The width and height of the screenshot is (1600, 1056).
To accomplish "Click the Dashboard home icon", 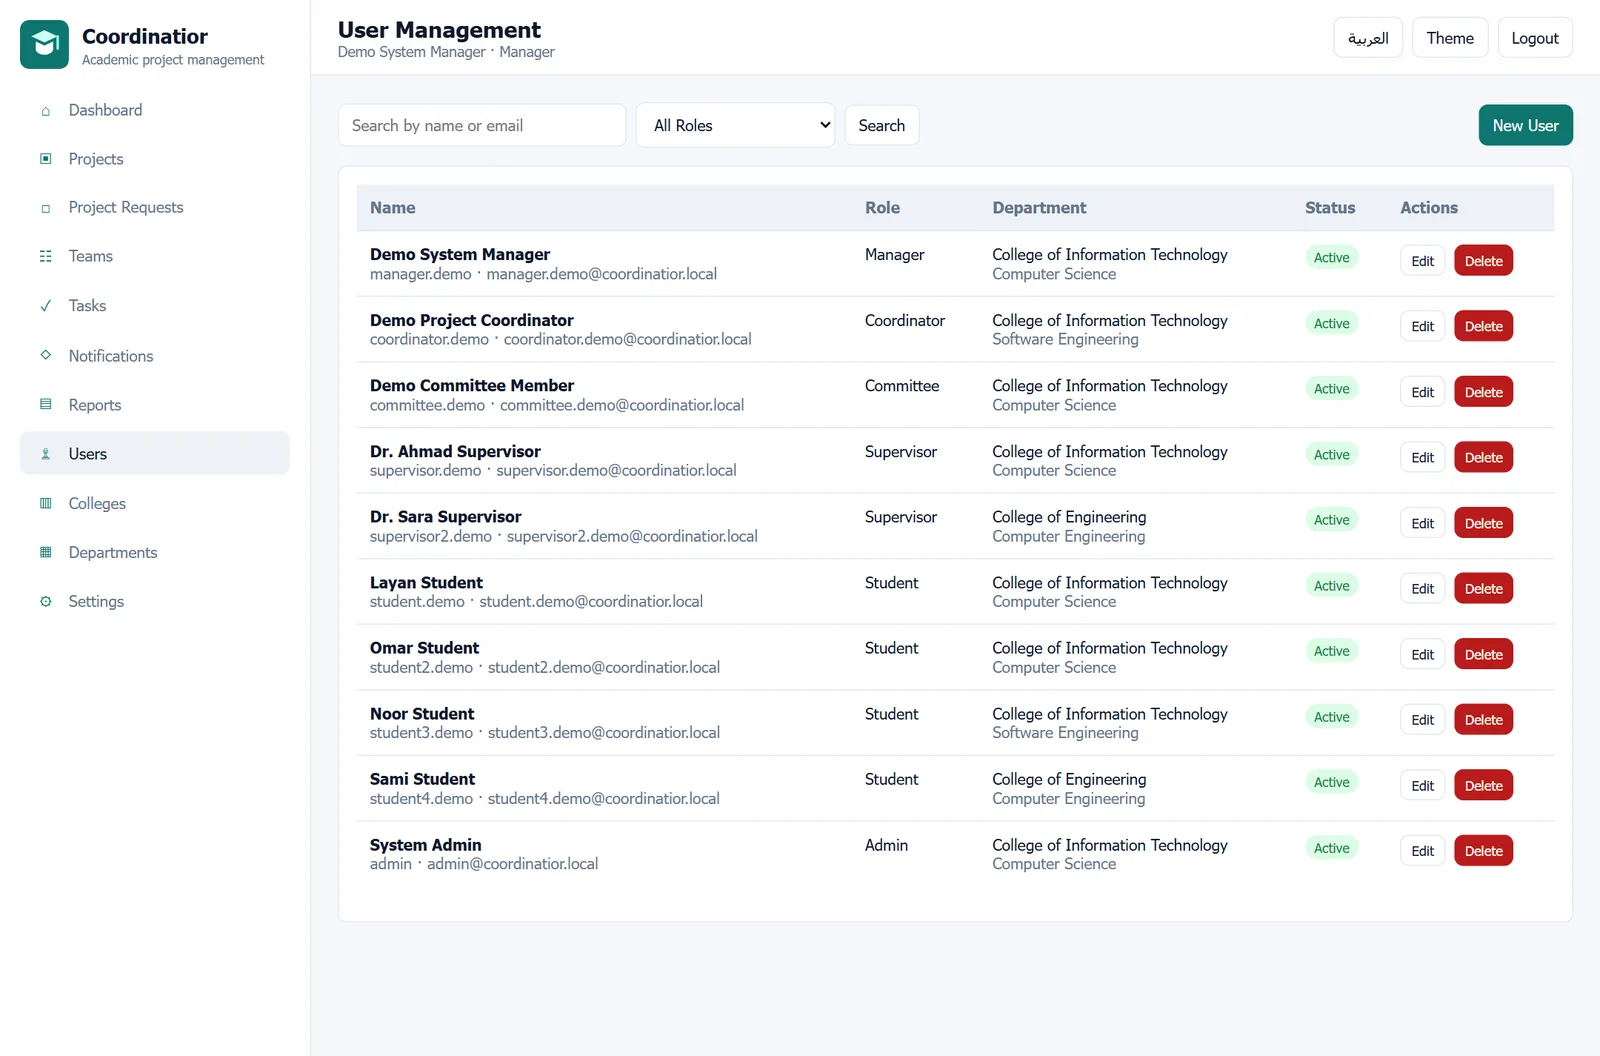I will tap(45, 111).
